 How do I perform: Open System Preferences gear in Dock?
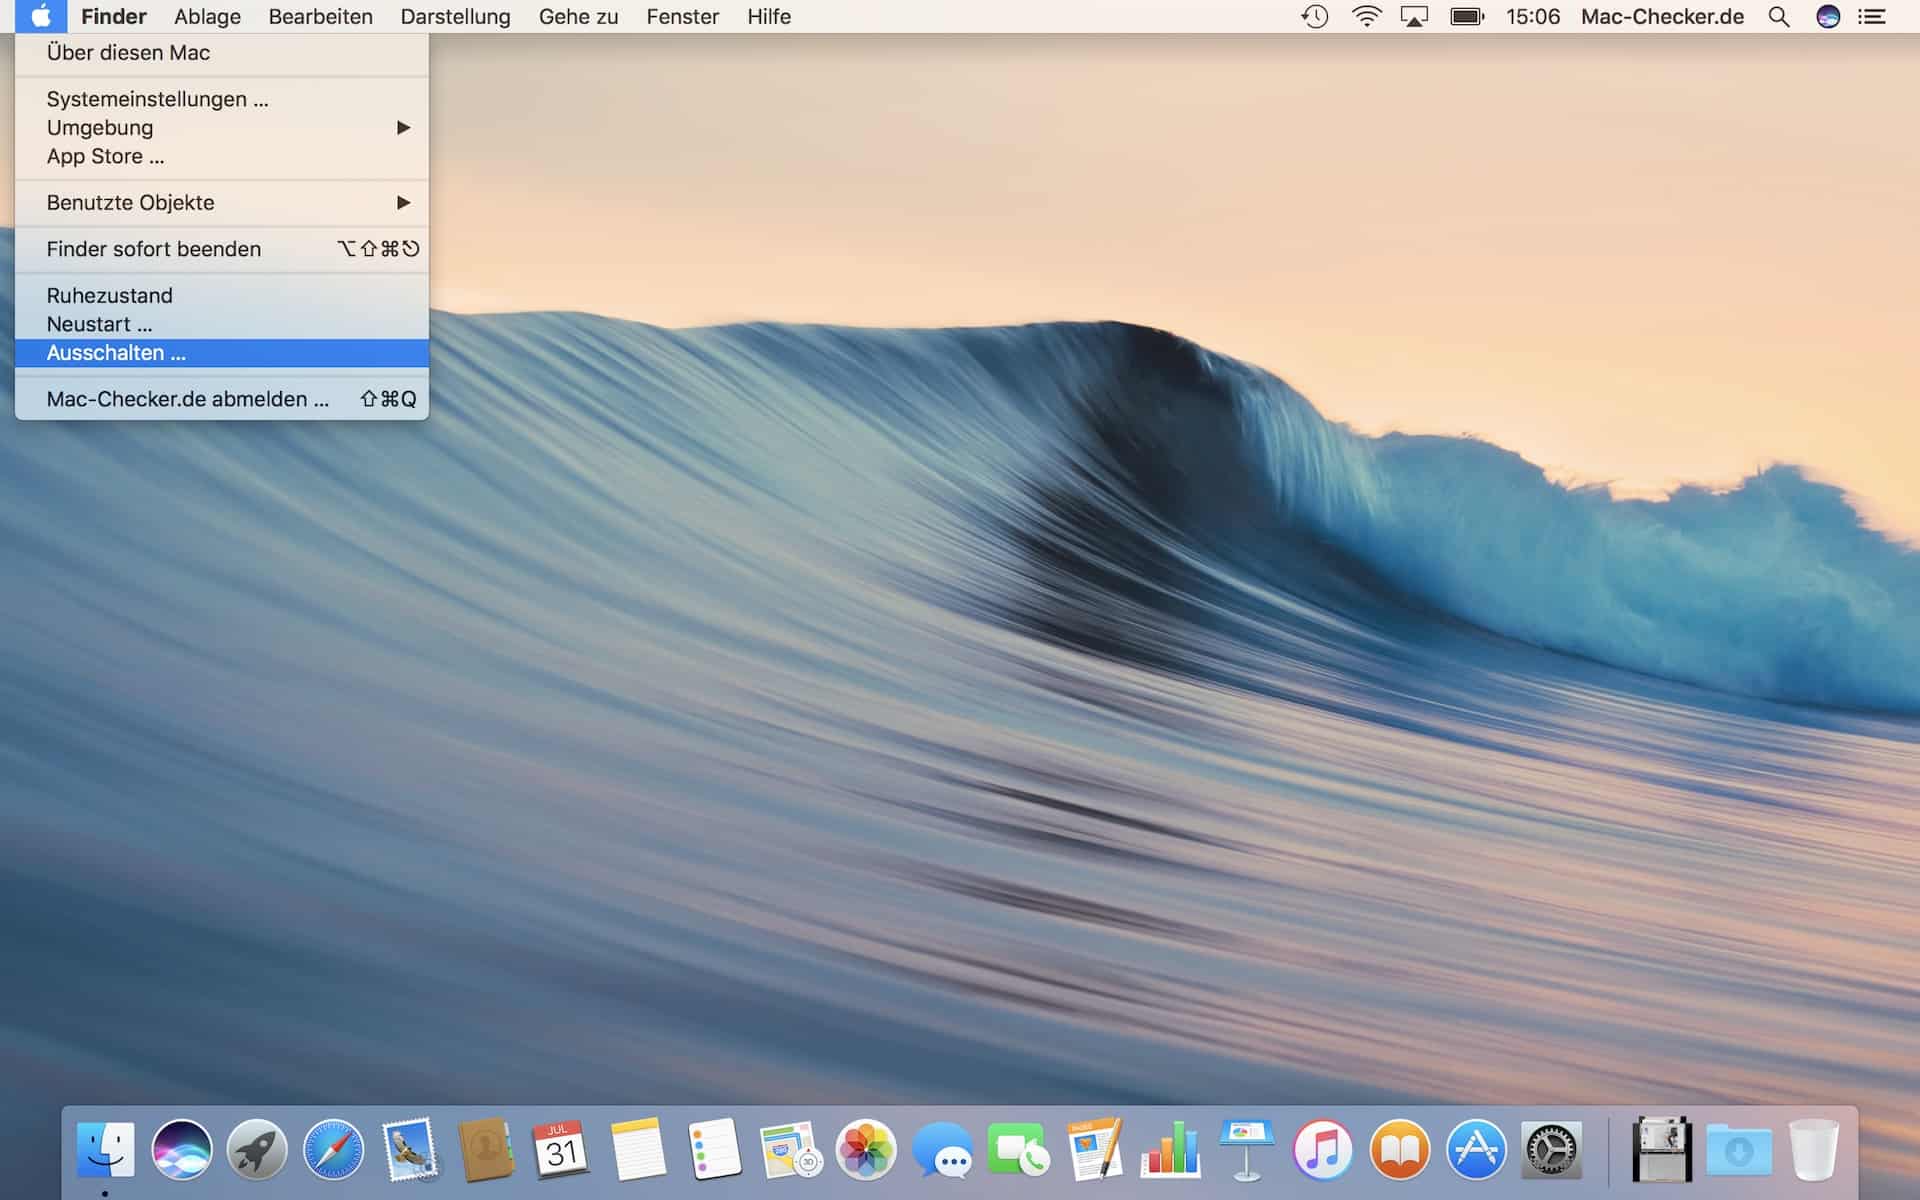1551,1150
